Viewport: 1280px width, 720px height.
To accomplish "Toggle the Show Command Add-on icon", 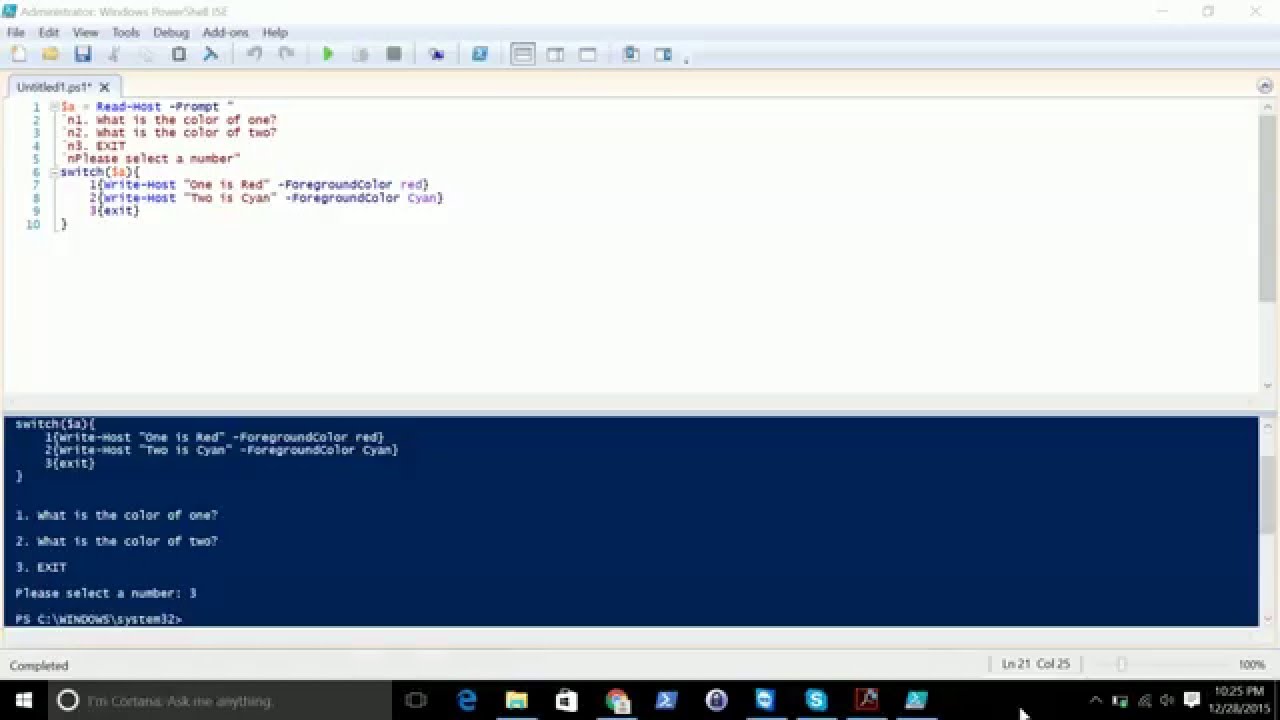I will 663,54.
